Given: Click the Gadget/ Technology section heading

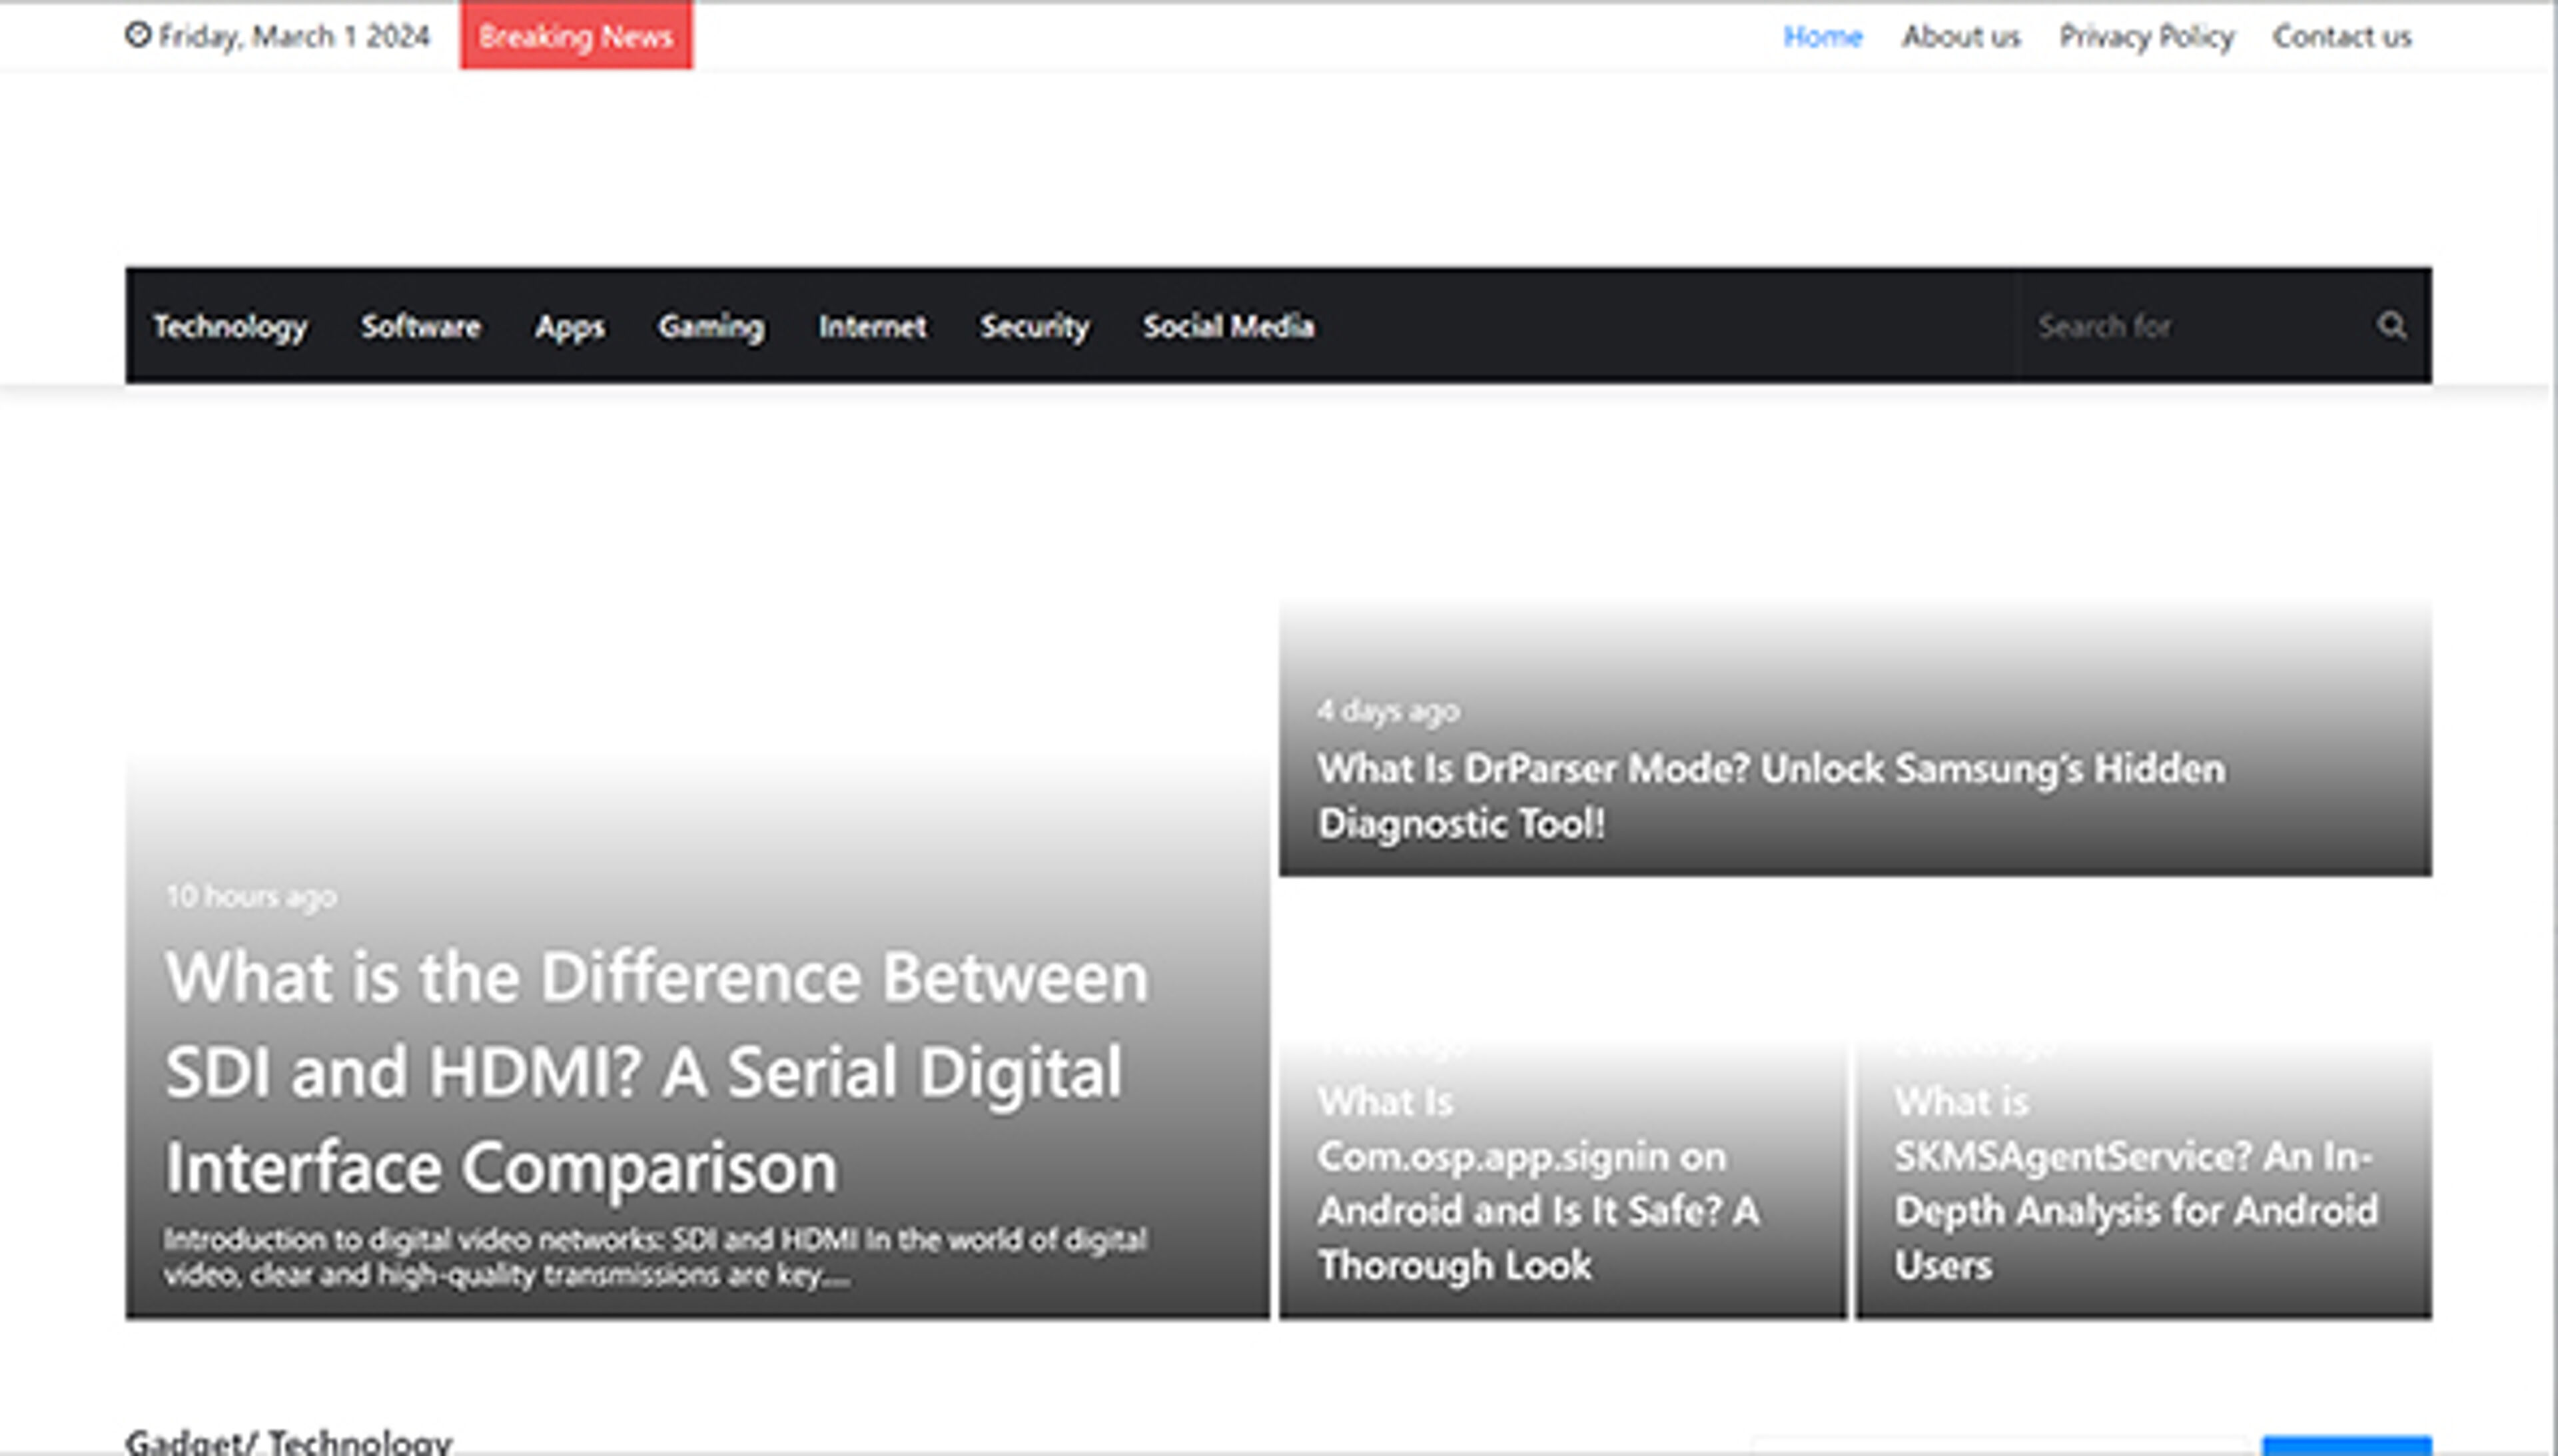Looking at the screenshot, I should [x=288, y=1441].
